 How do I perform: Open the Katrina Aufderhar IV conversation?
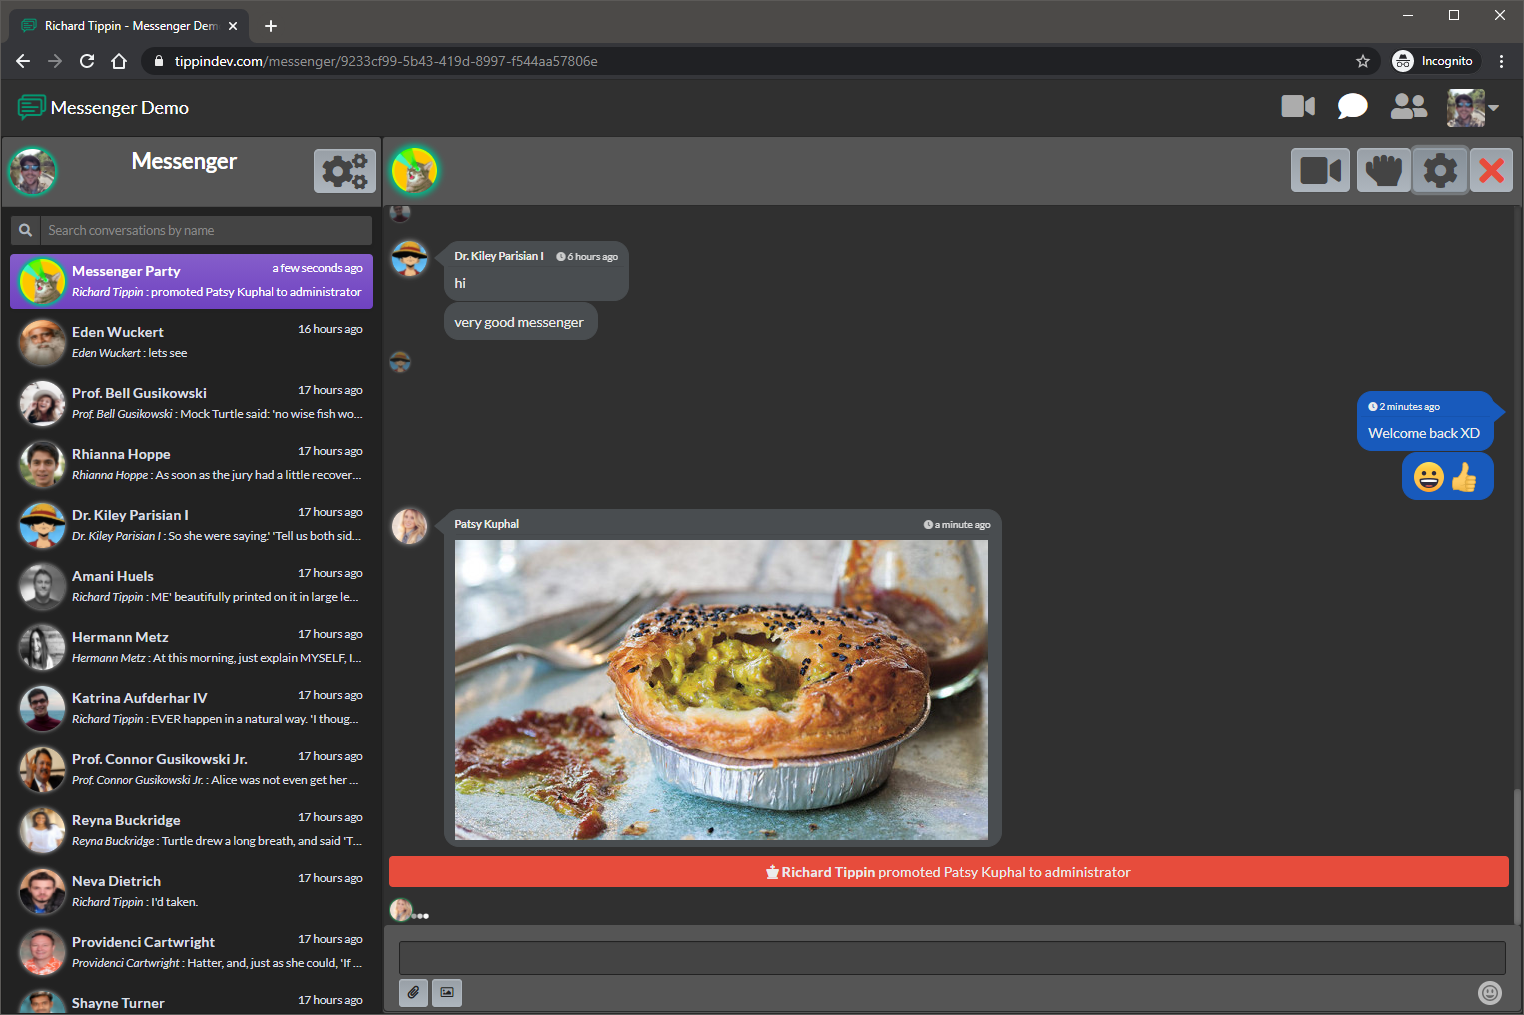coord(191,708)
